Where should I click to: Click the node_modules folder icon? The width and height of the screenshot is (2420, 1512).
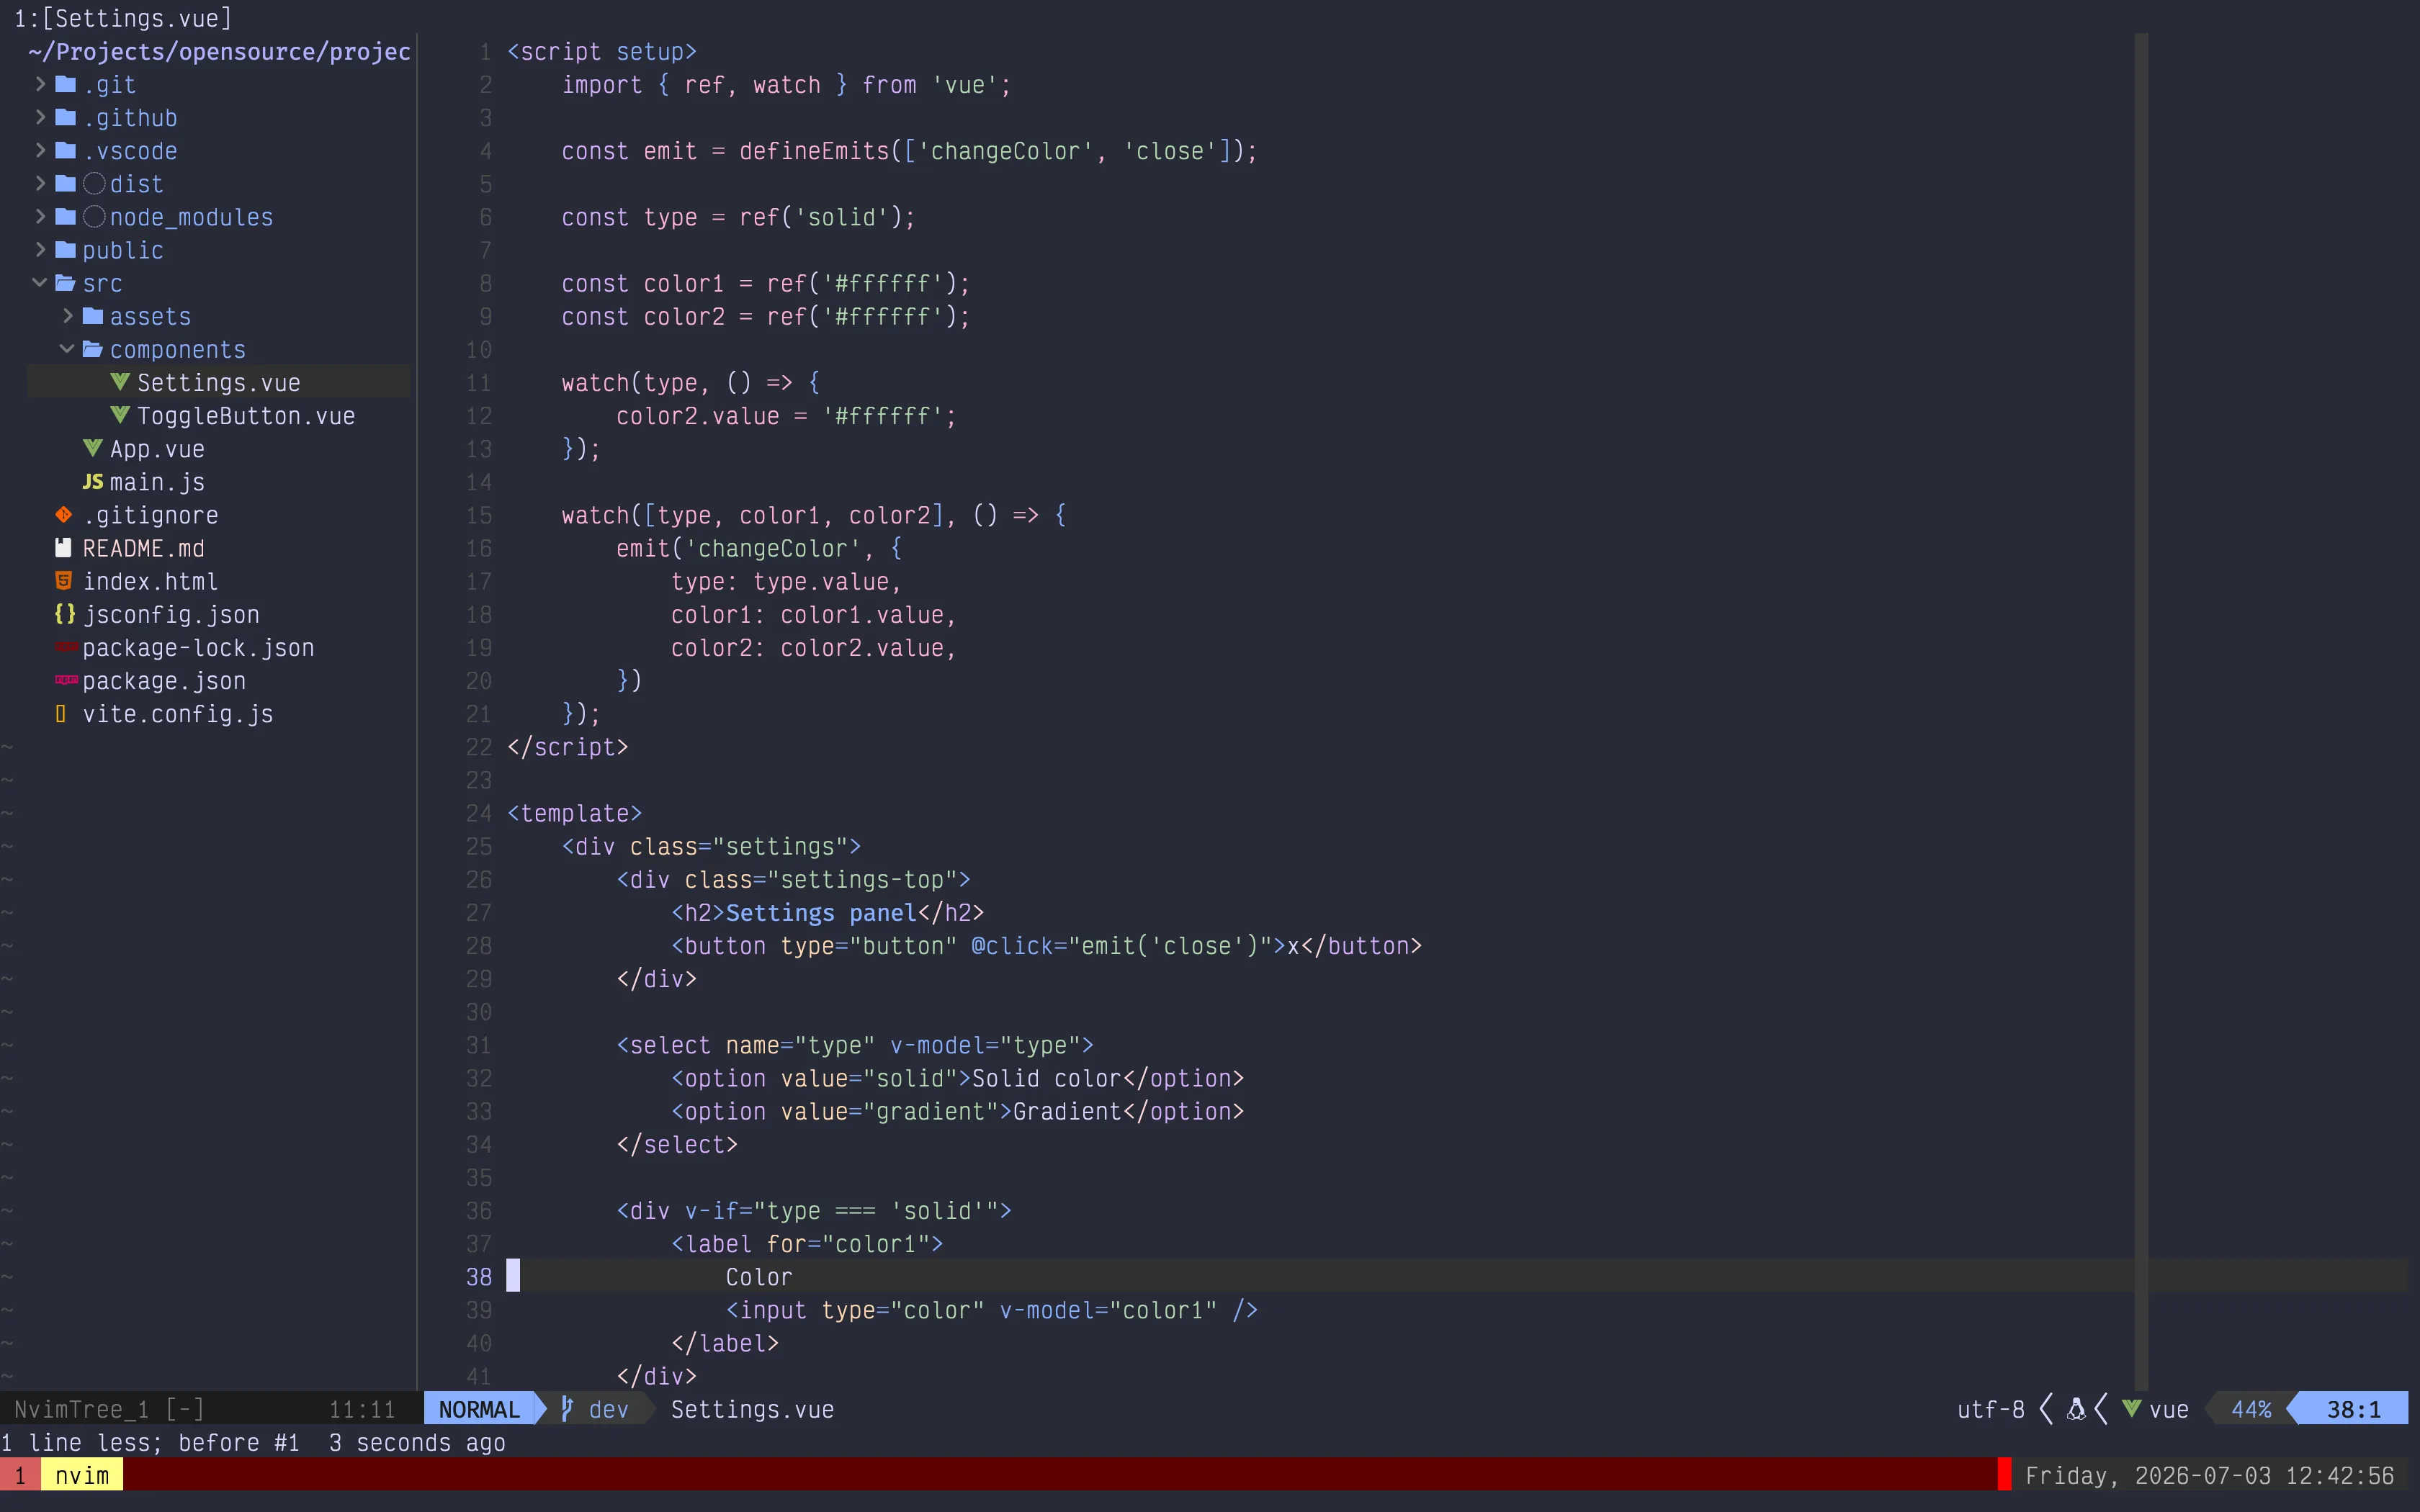(x=66, y=216)
